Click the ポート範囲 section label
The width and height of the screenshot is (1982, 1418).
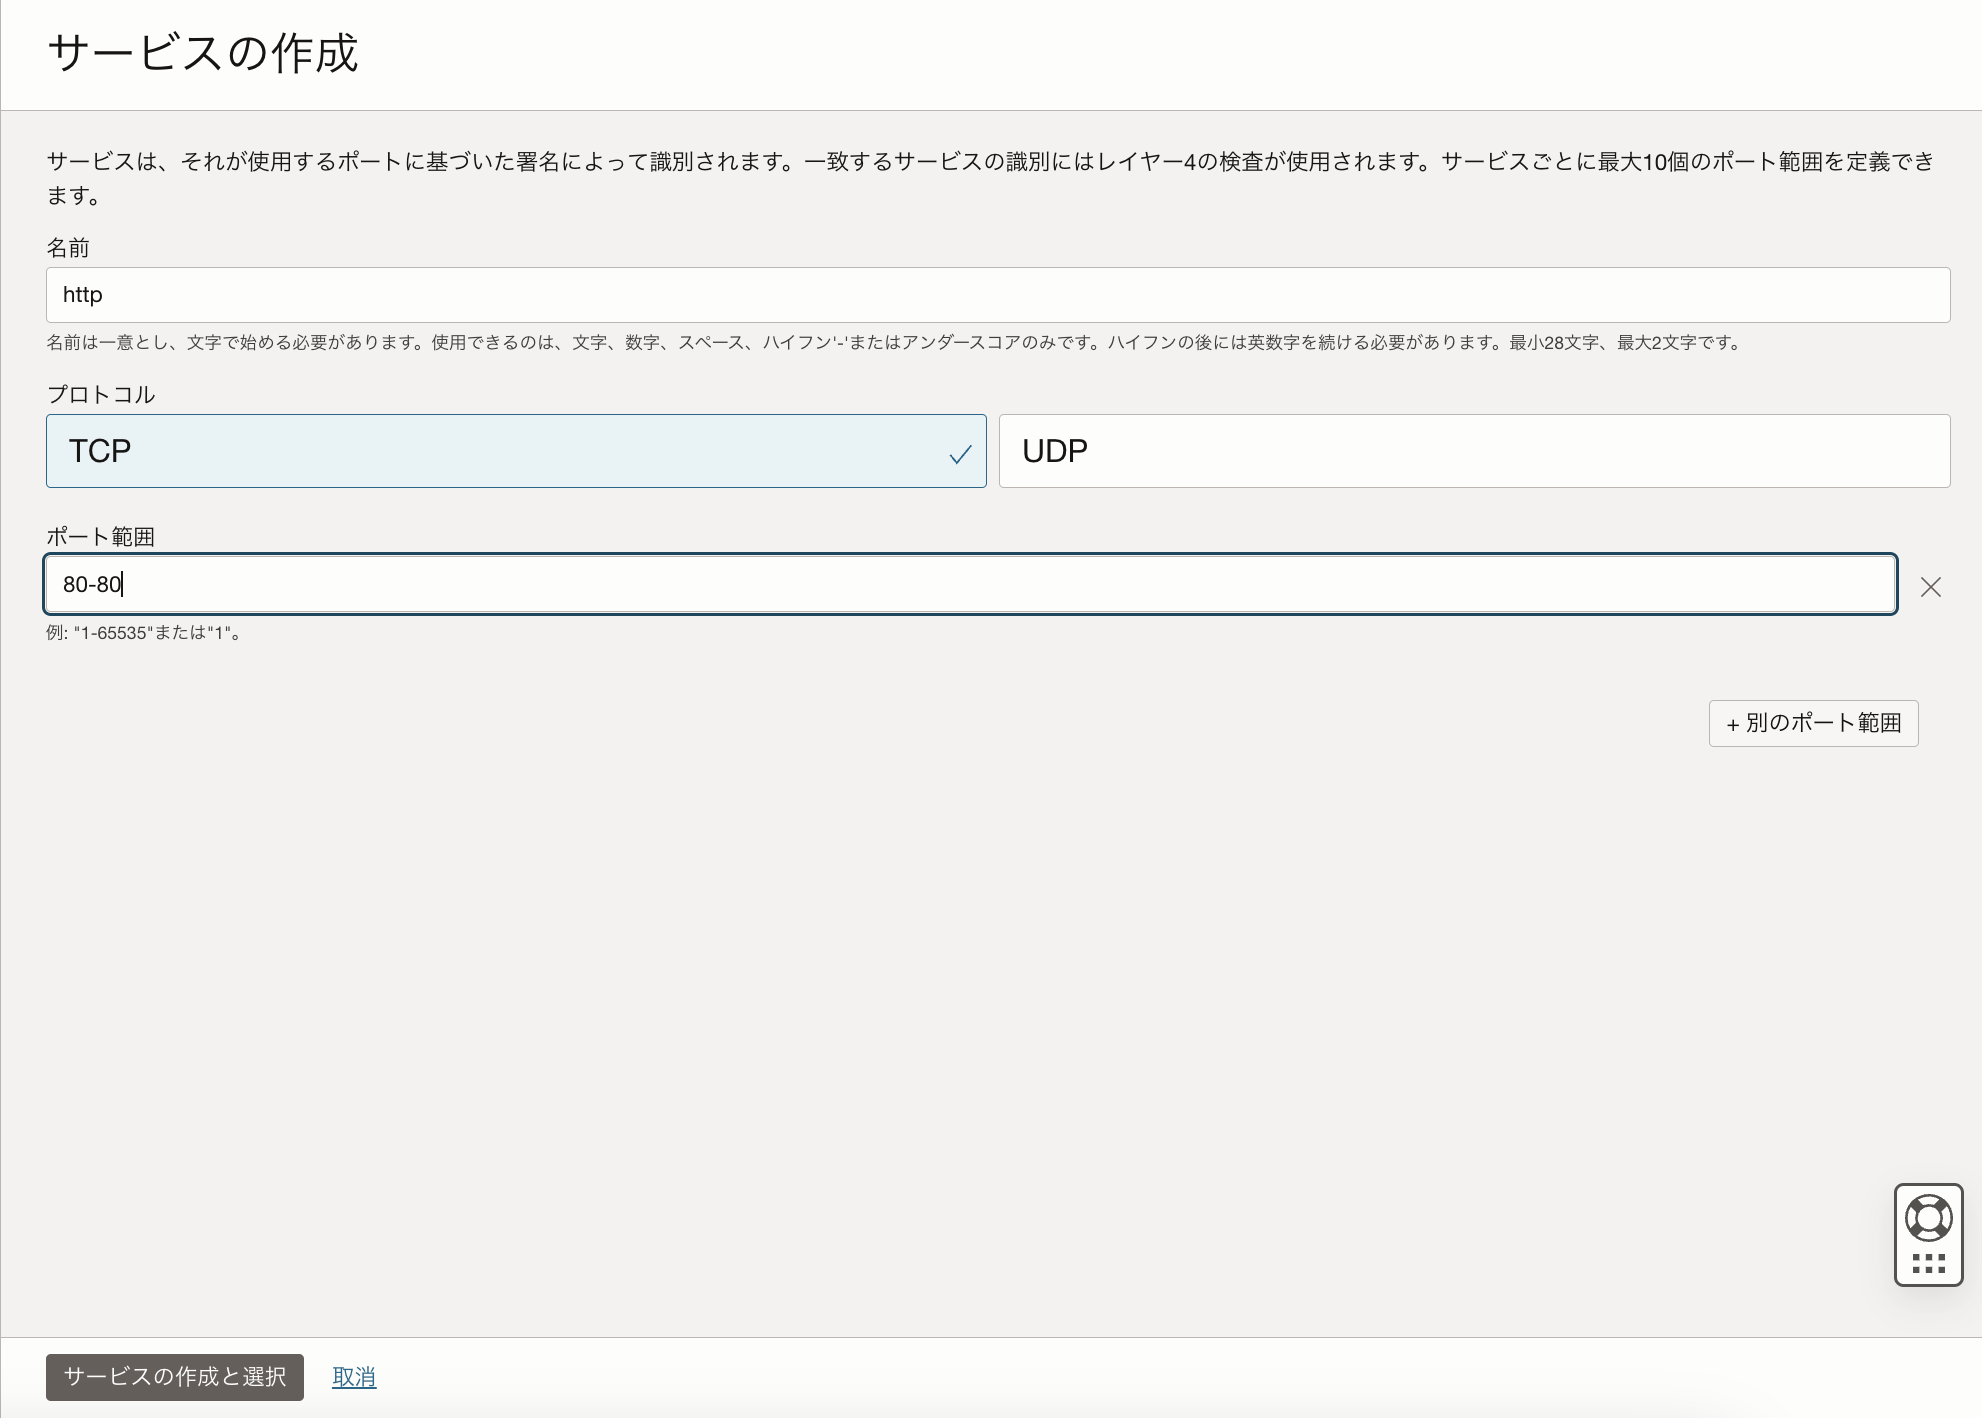click(100, 537)
